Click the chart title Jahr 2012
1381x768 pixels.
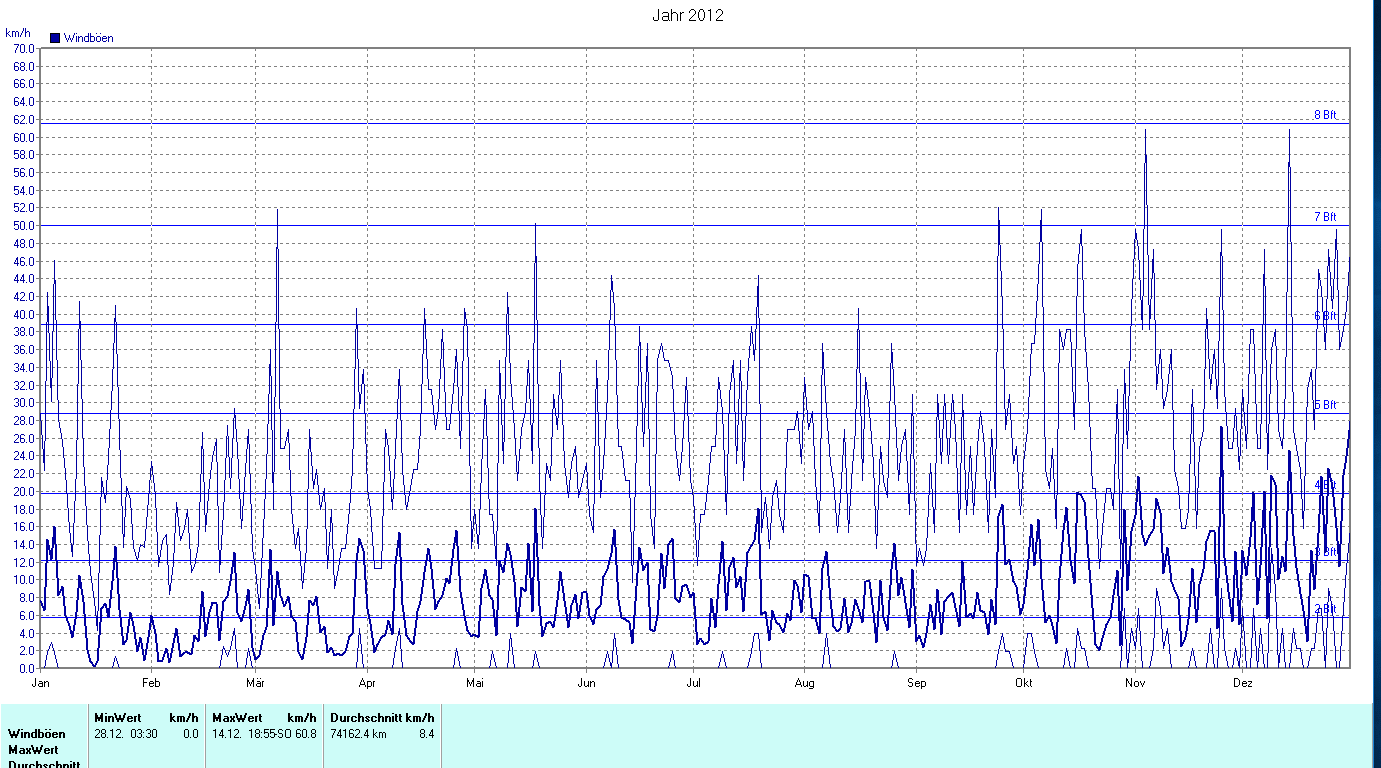coord(688,15)
